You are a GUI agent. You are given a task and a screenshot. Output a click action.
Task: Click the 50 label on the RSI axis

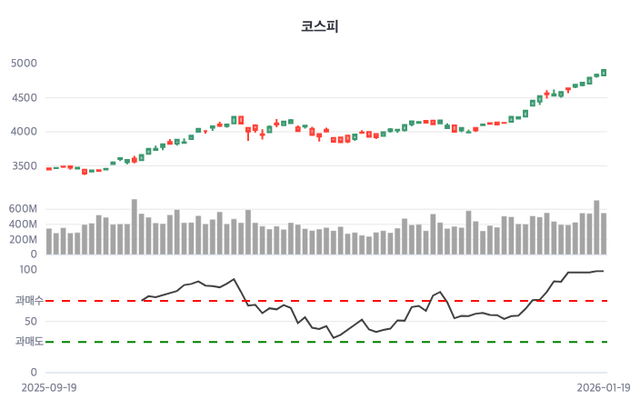coord(31,322)
